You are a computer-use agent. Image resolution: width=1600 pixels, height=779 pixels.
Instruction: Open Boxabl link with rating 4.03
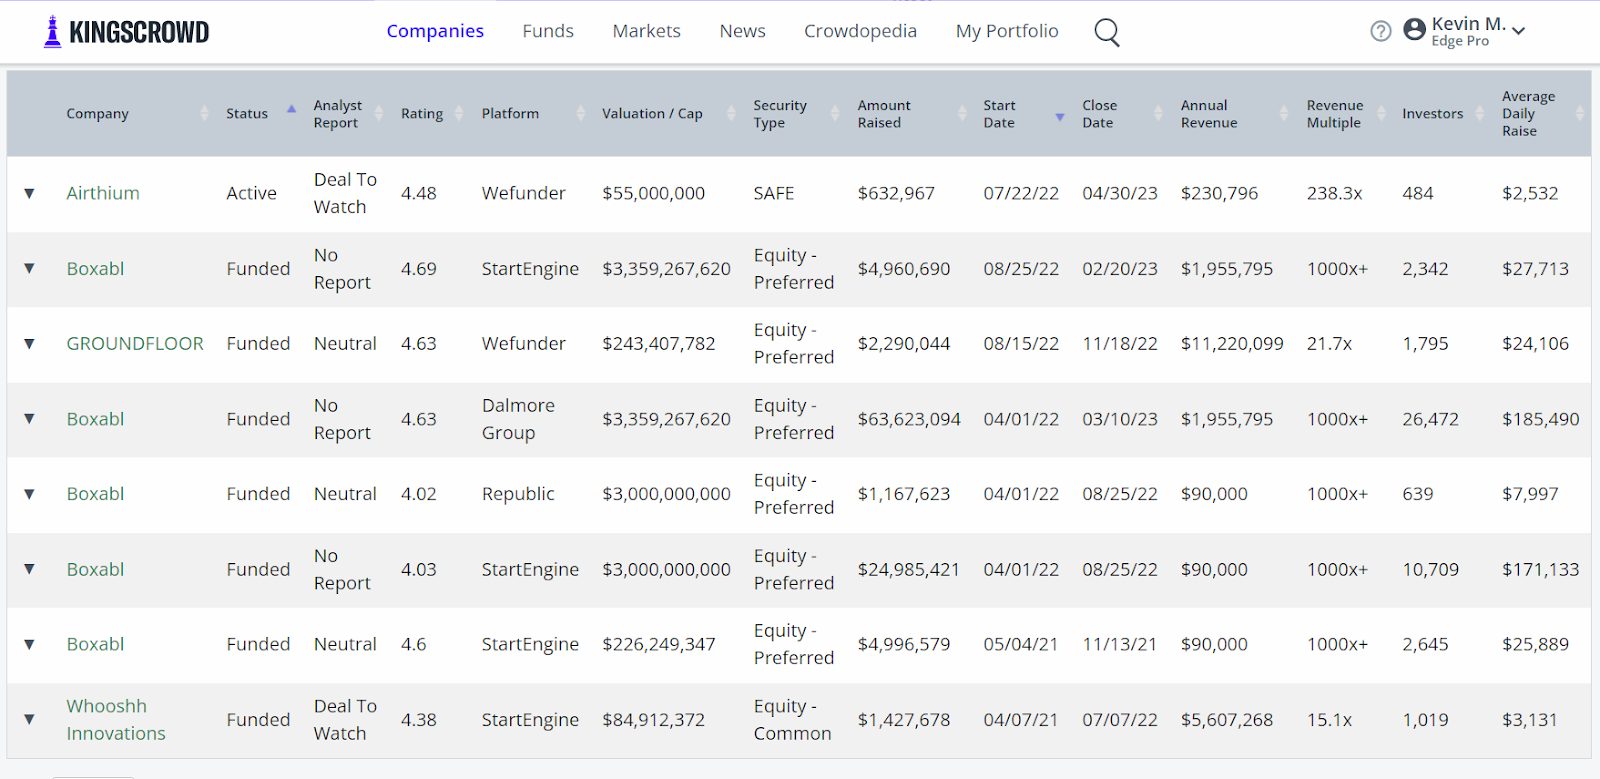click(95, 569)
